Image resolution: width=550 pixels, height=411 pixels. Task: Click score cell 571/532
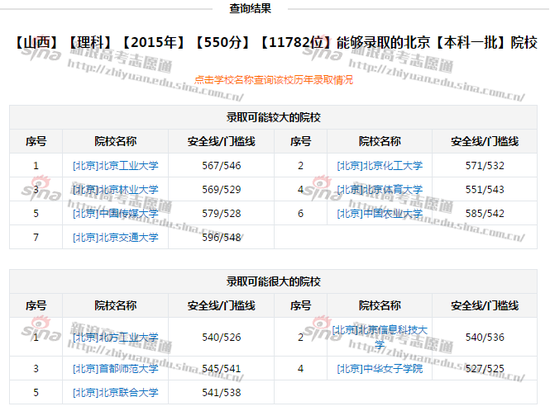(485, 166)
